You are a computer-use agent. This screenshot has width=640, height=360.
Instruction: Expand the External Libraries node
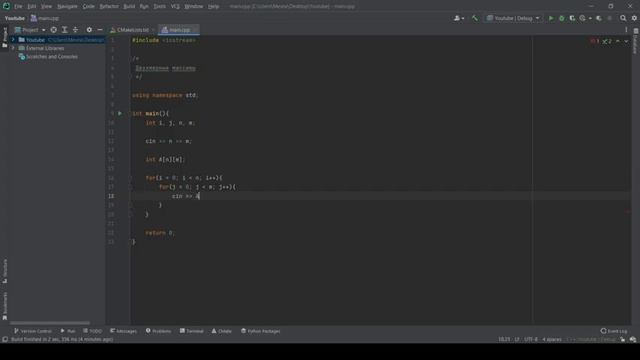(13, 48)
